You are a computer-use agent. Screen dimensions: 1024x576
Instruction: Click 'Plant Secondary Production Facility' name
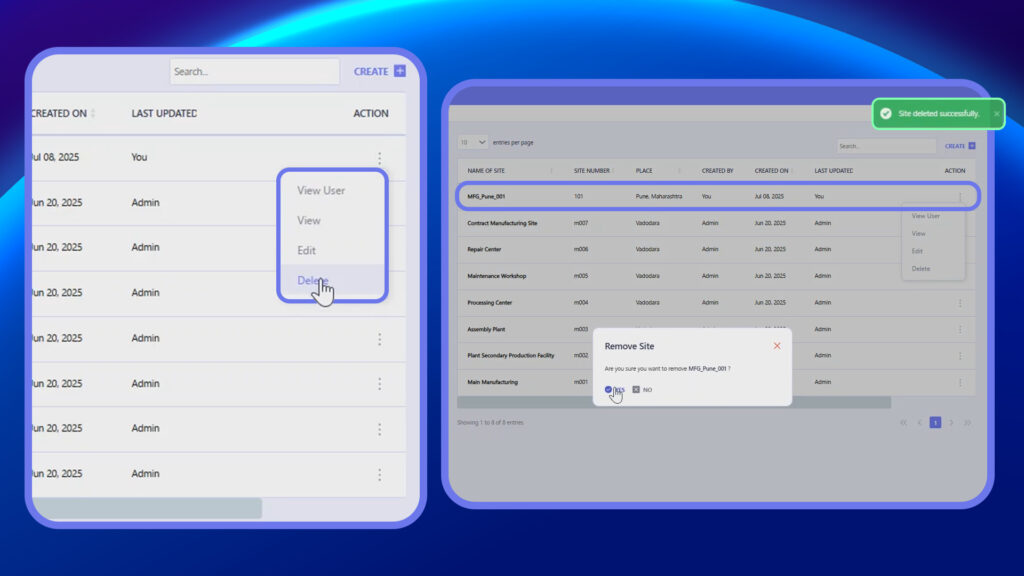pyautogui.click(x=511, y=356)
